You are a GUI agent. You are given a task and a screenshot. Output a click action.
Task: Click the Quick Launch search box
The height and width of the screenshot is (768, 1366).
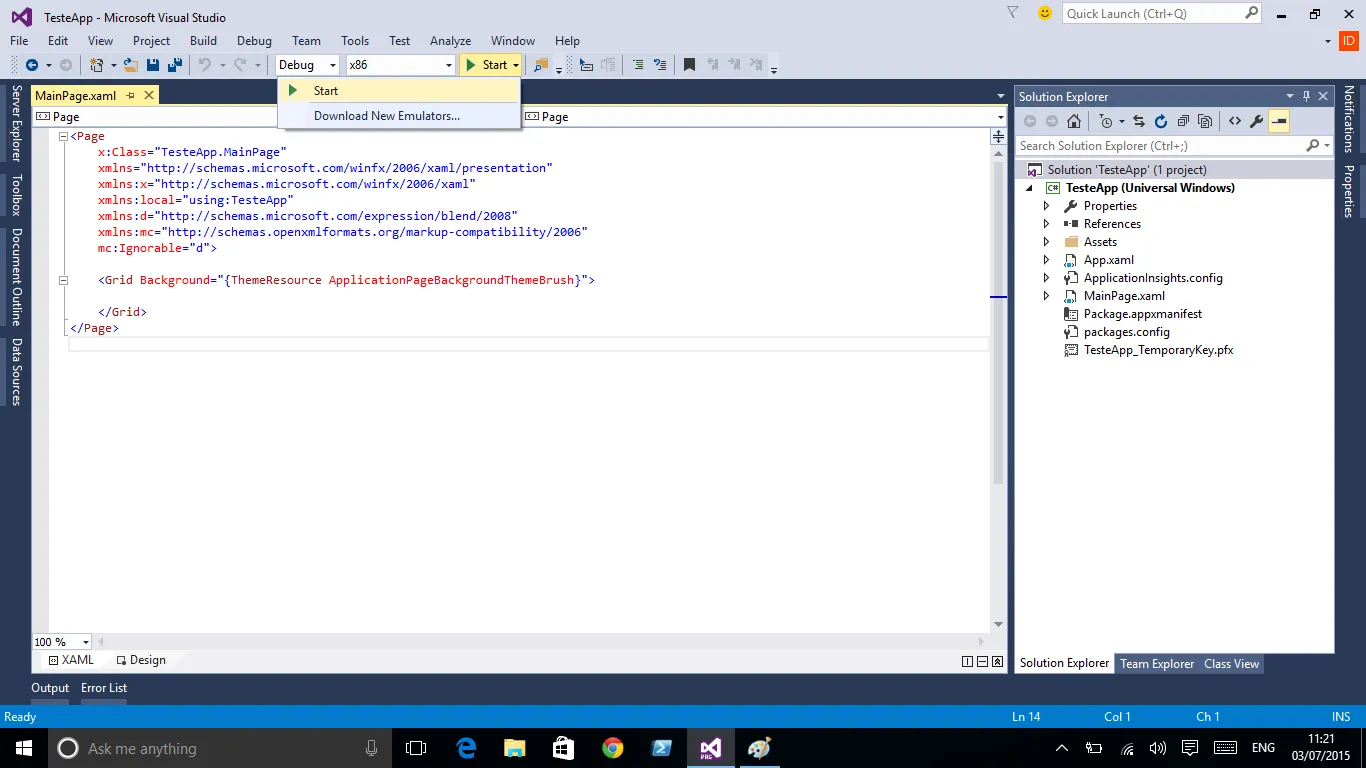(x=1163, y=13)
